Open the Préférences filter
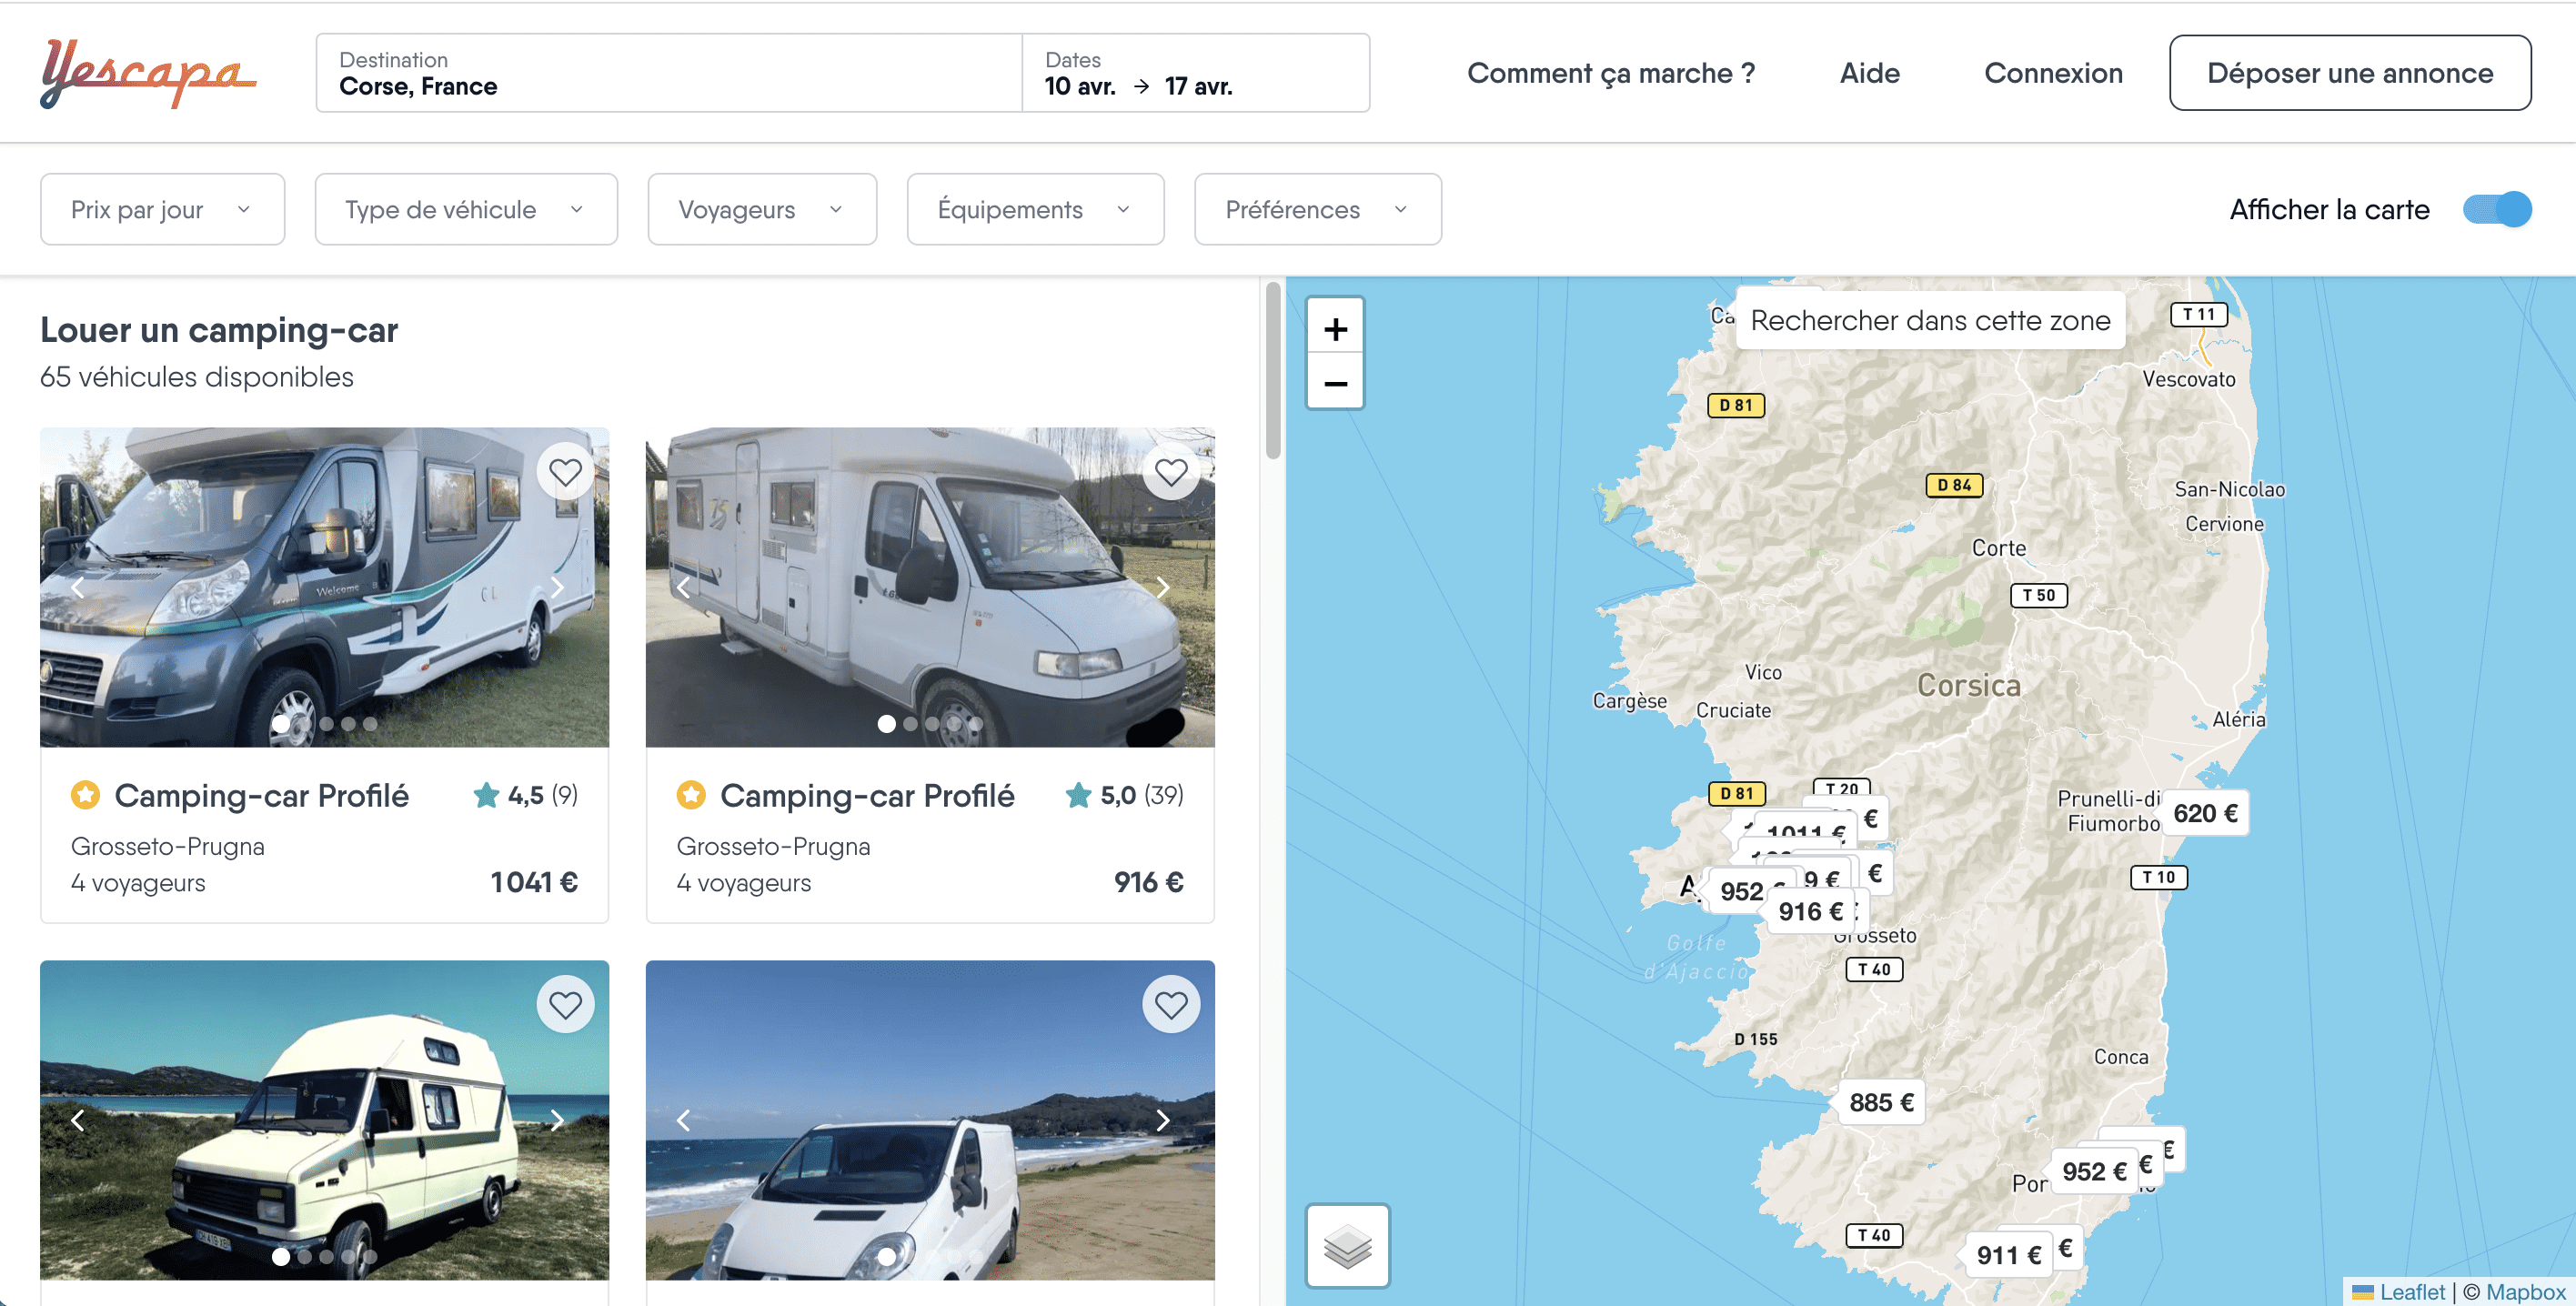 tap(1317, 209)
